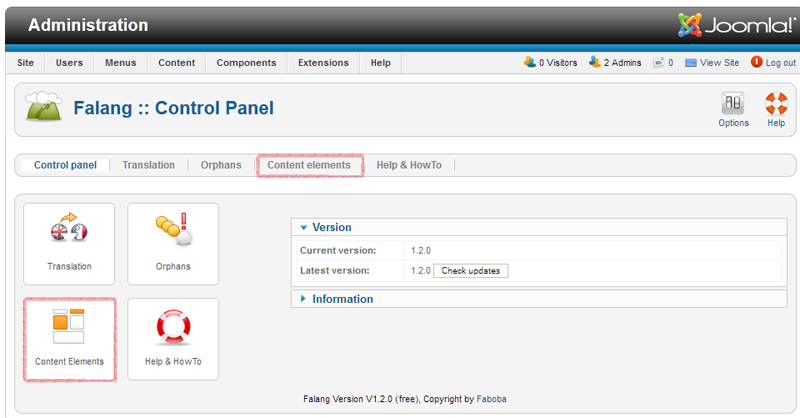Open the Site menu
This screenshot has height=418, width=800.
26,63
